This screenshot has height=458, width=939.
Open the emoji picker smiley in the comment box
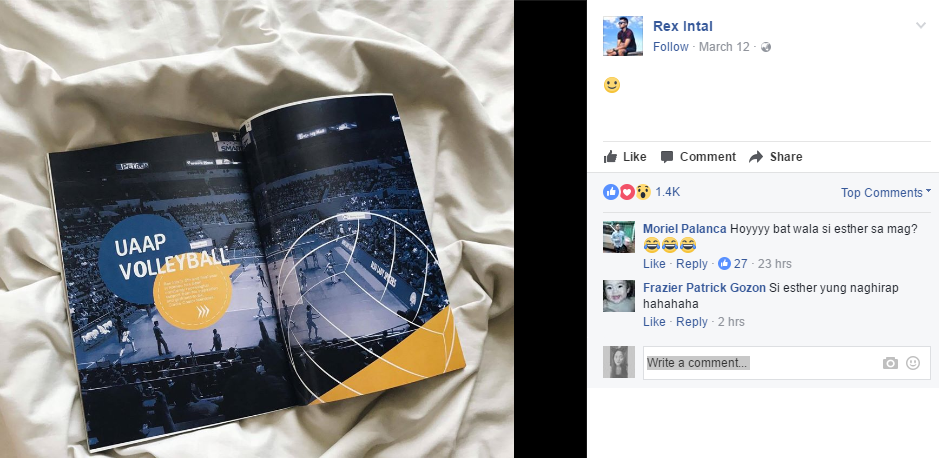913,363
